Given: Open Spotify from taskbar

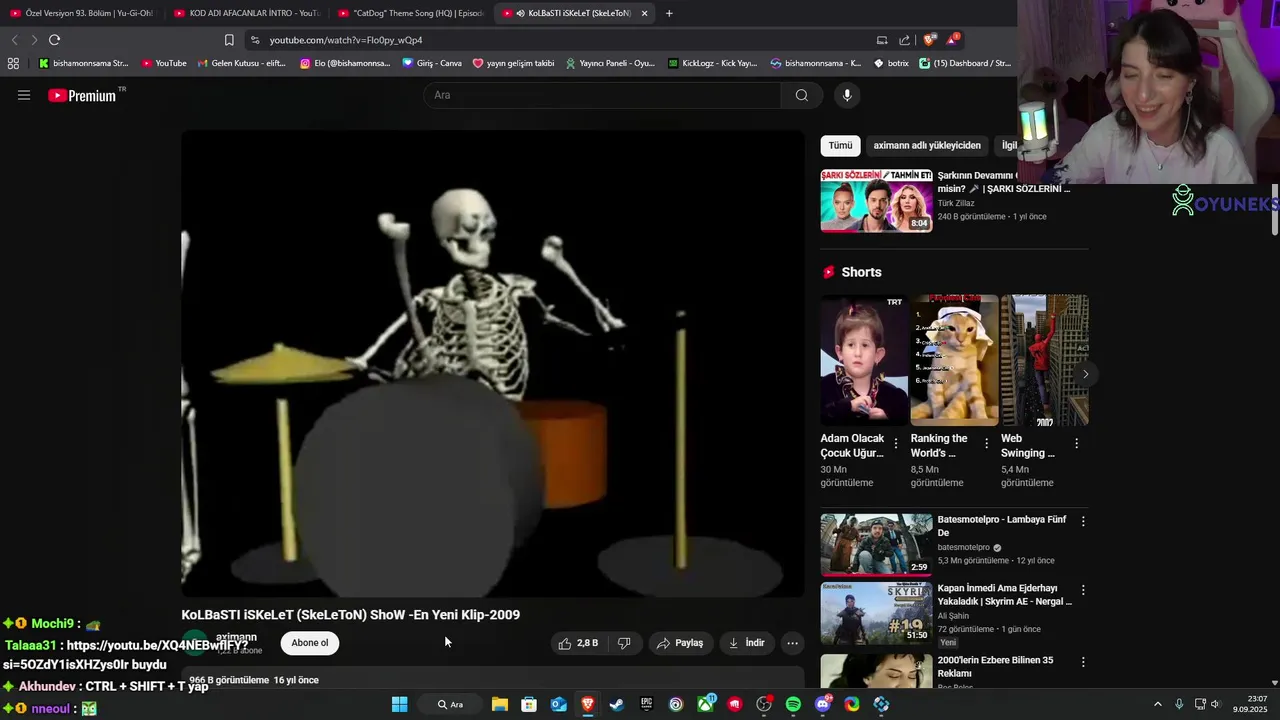Looking at the screenshot, I should [x=793, y=704].
